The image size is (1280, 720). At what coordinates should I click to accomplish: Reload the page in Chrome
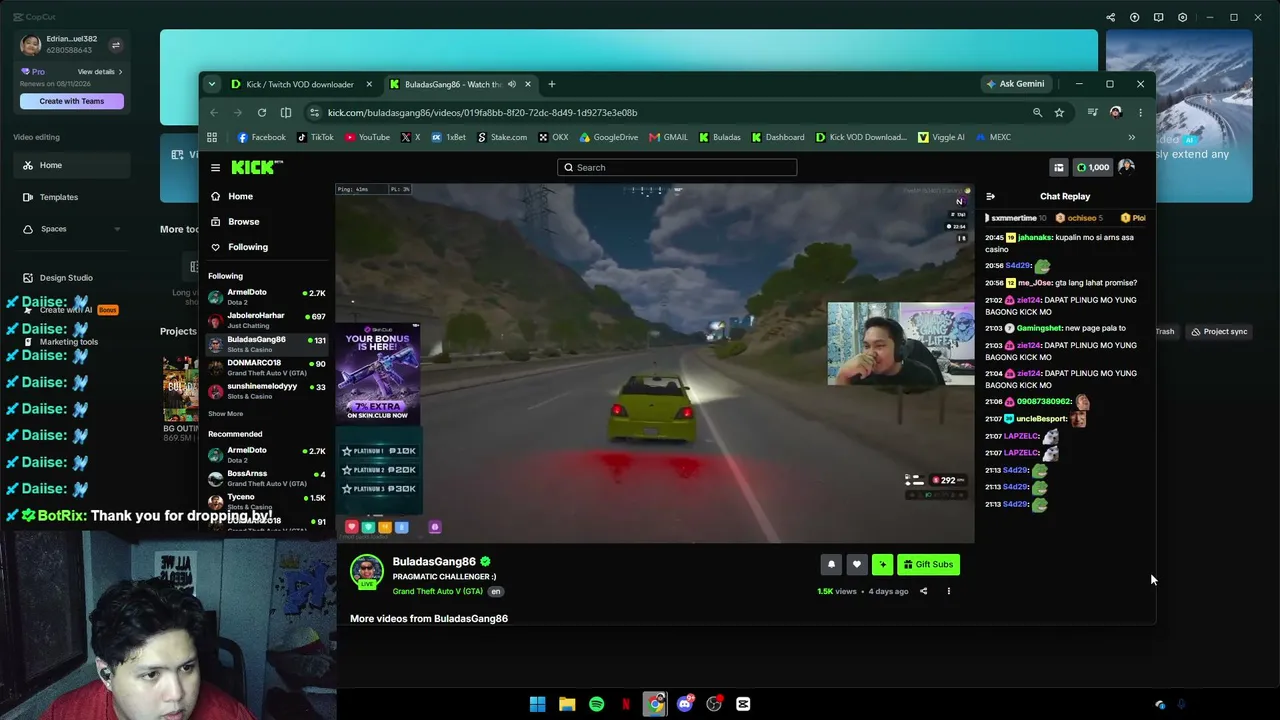tap(262, 113)
